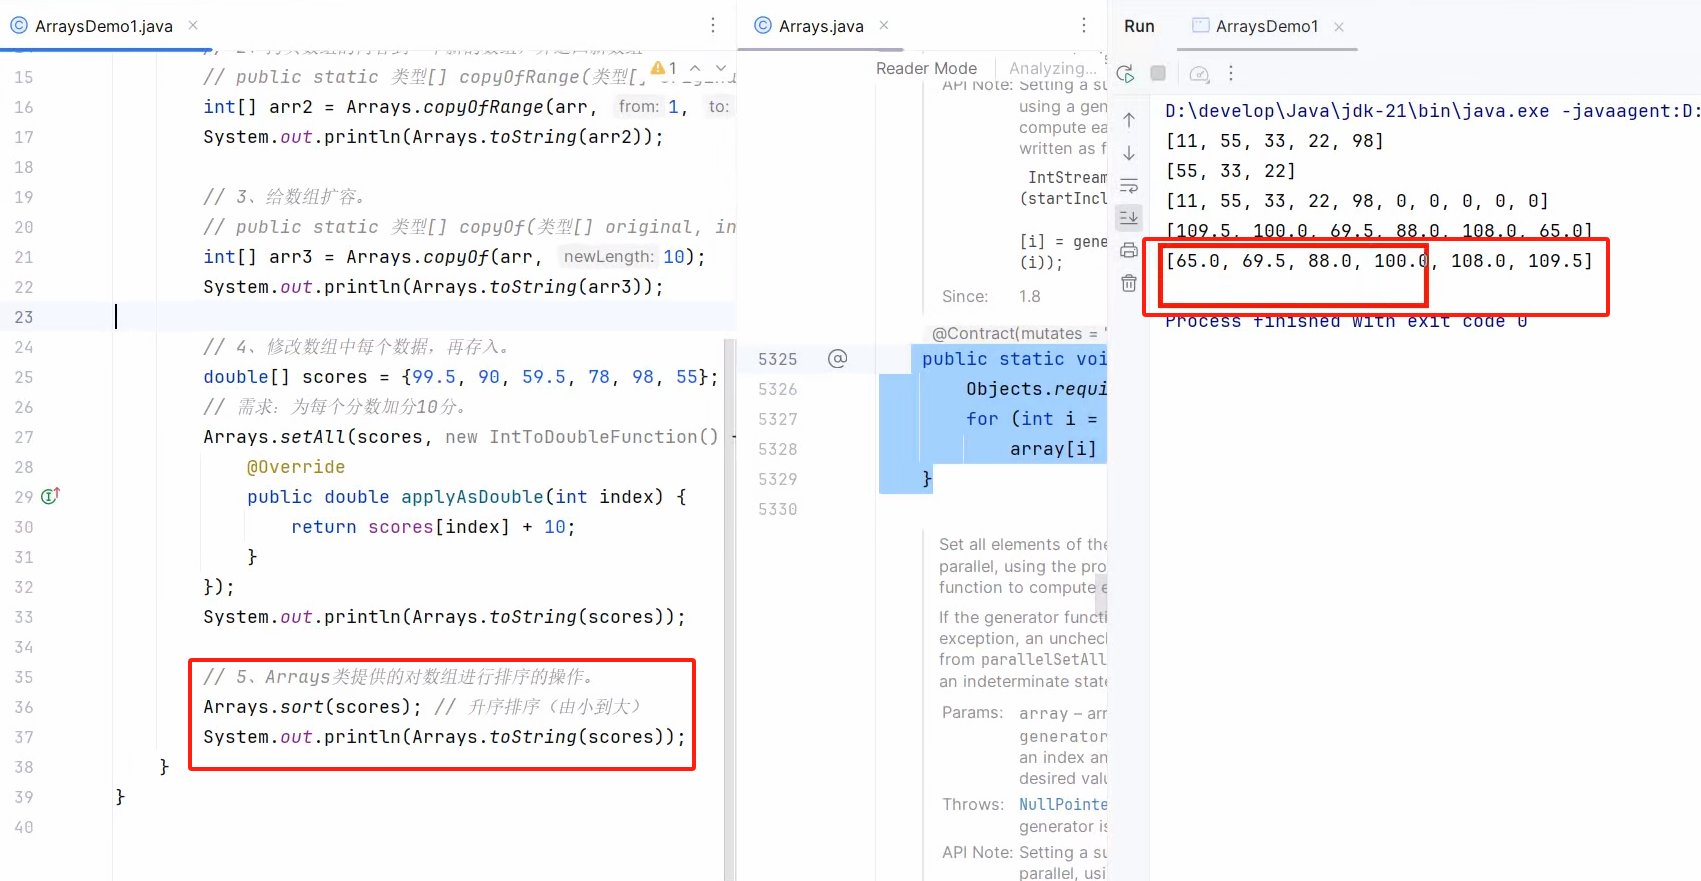Close the Arrays.java editor tab
Image resolution: width=1701 pixels, height=881 pixels.
coord(884,25)
